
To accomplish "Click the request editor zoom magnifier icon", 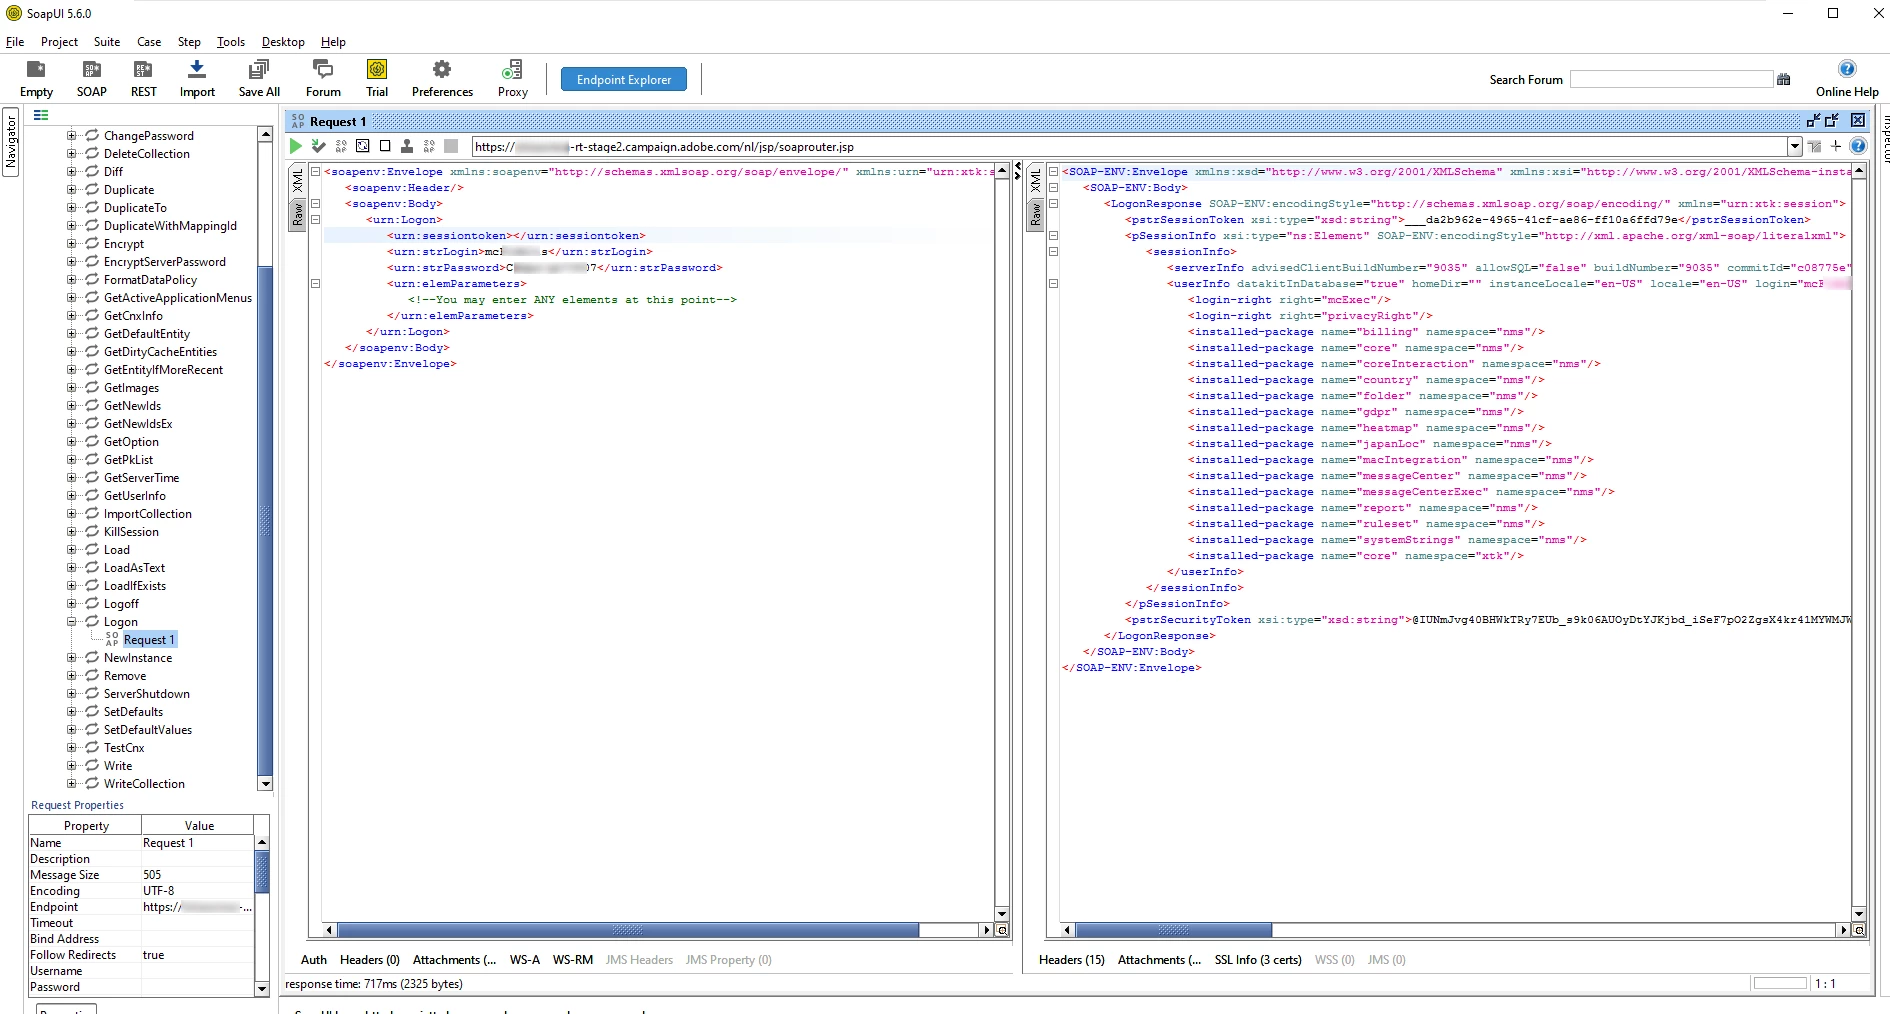I will point(1002,930).
